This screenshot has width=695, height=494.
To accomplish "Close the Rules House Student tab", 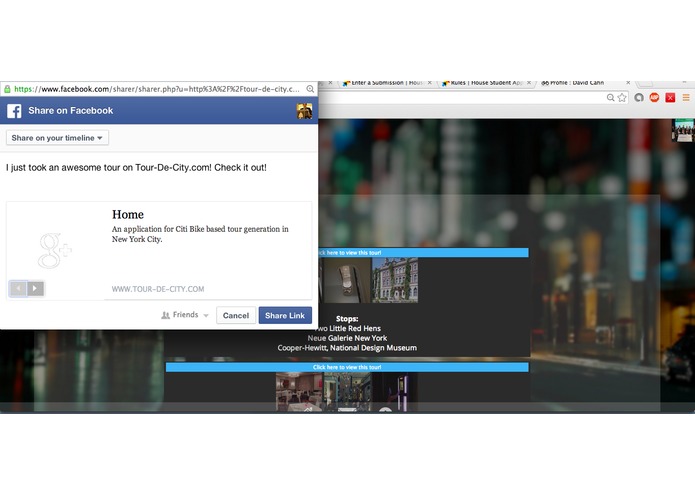I will pos(529,83).
